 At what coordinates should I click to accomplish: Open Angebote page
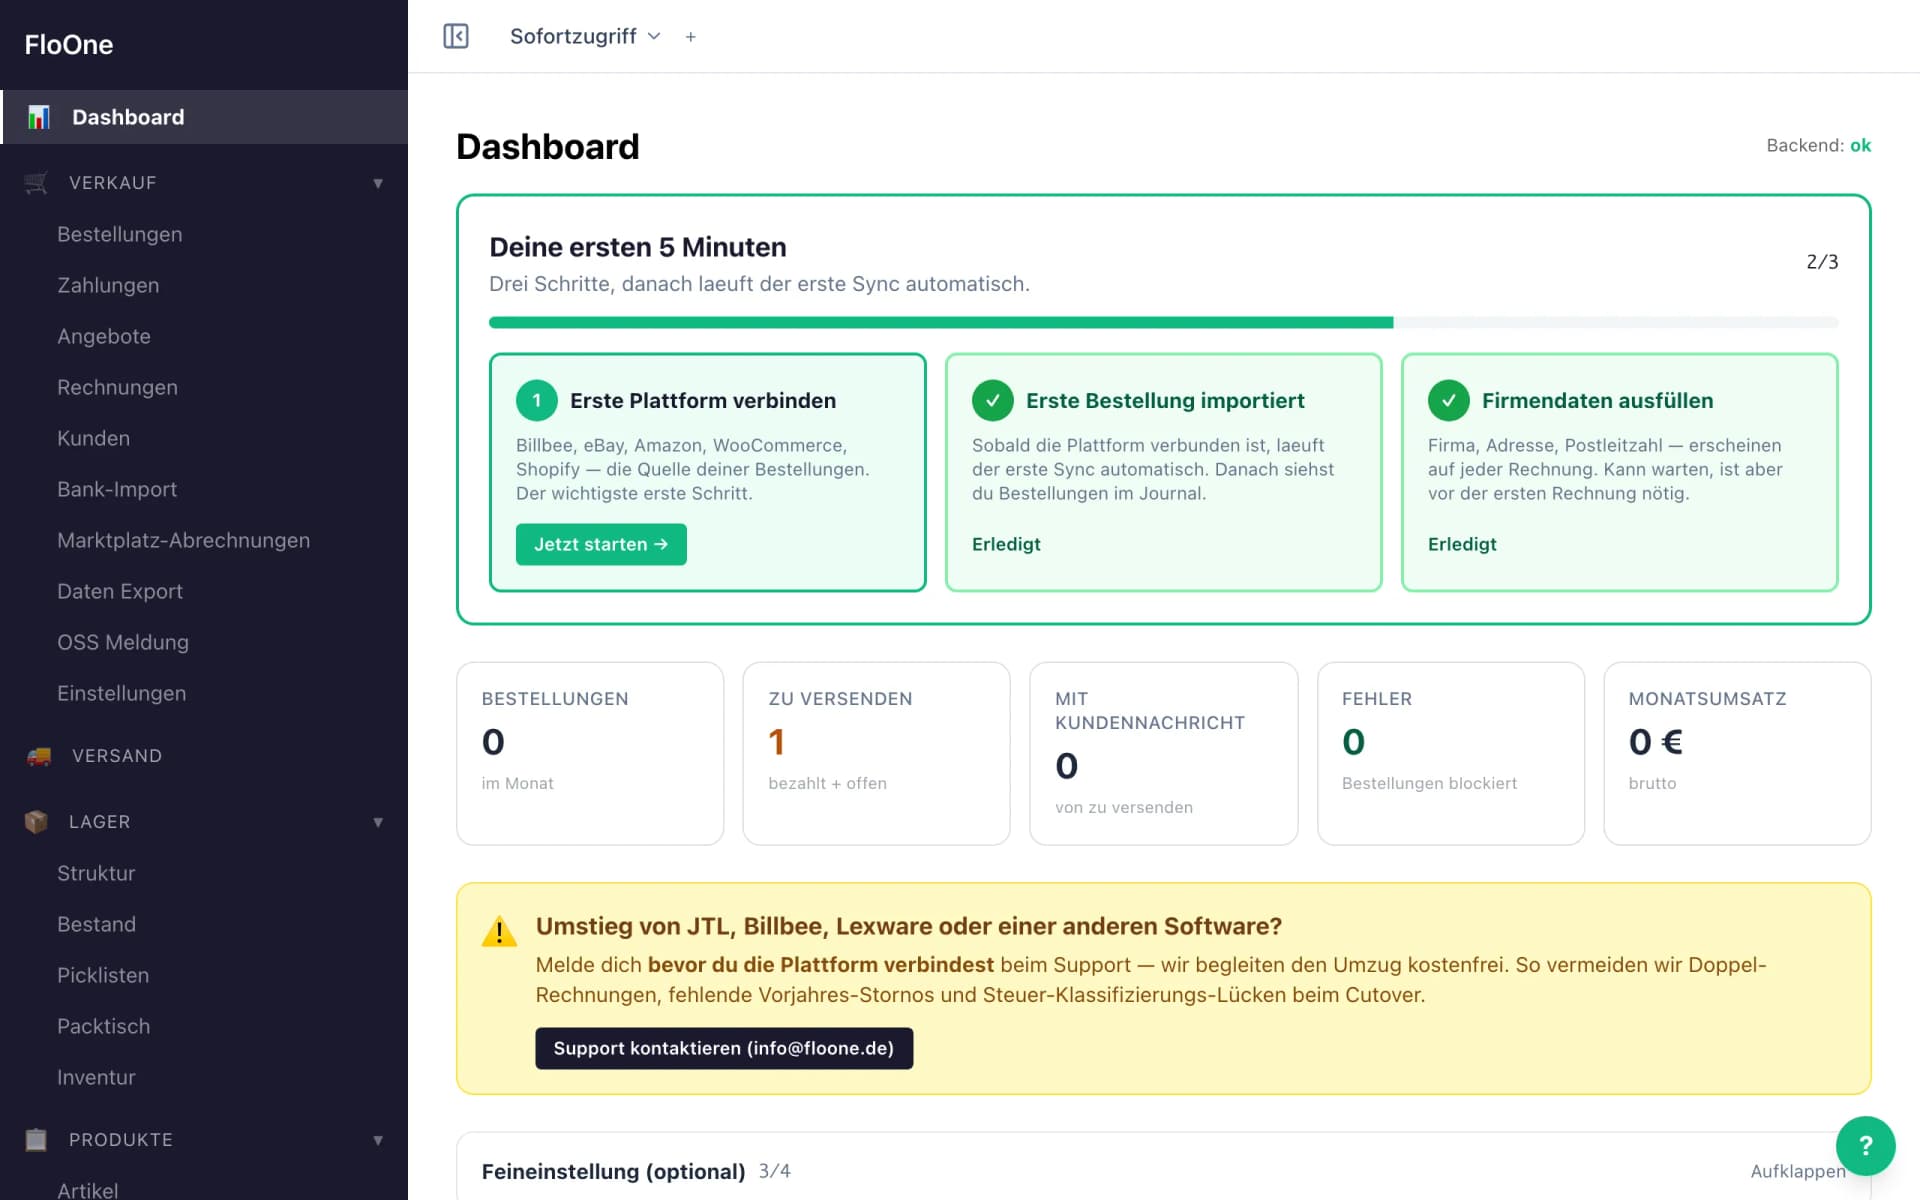(104, 336)
